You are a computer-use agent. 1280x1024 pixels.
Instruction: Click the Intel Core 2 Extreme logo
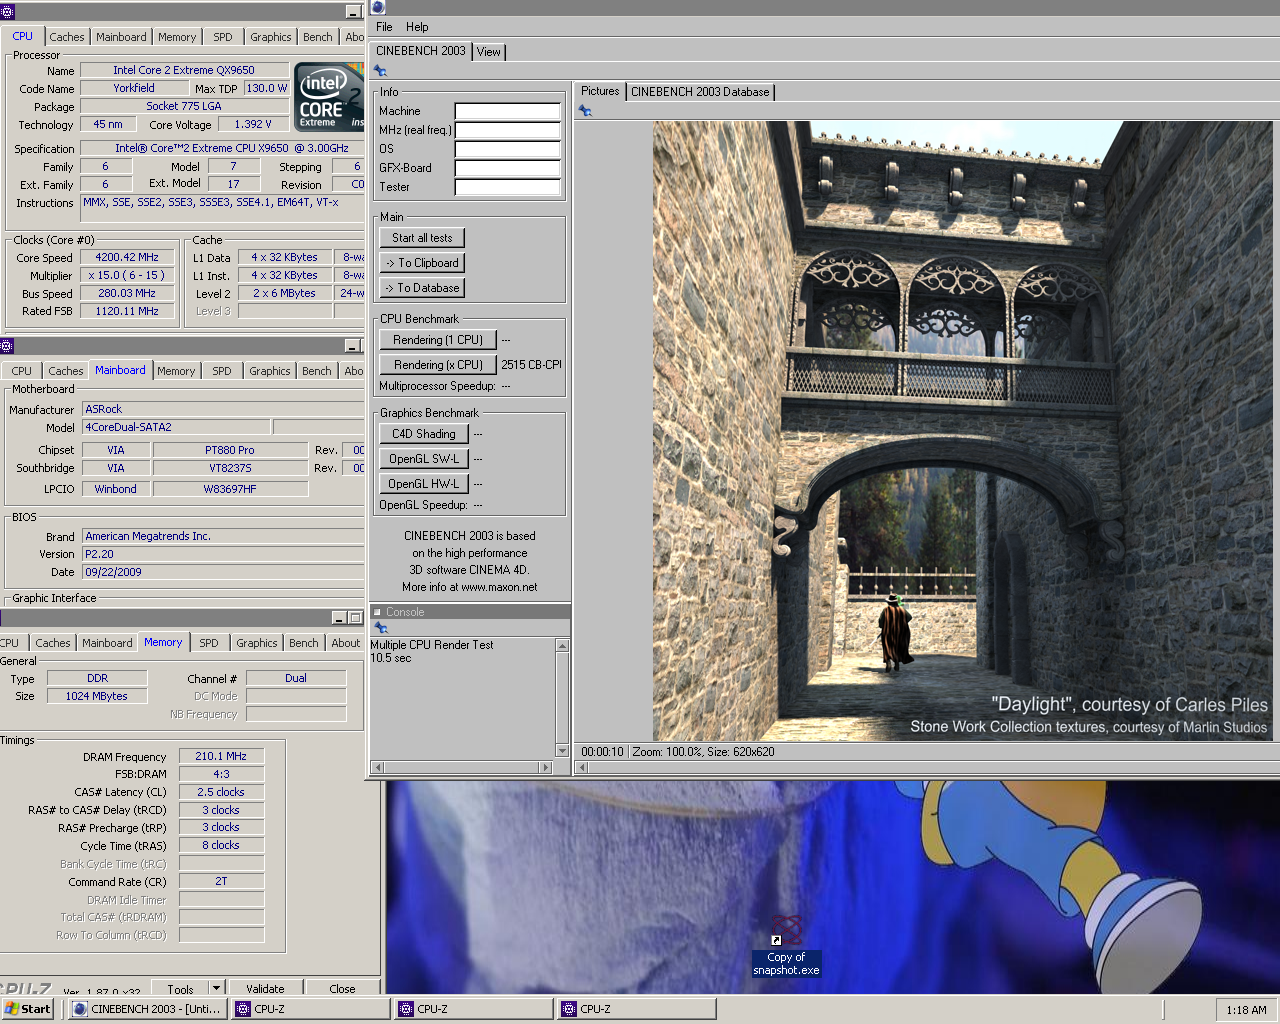[x=329, y=96]
